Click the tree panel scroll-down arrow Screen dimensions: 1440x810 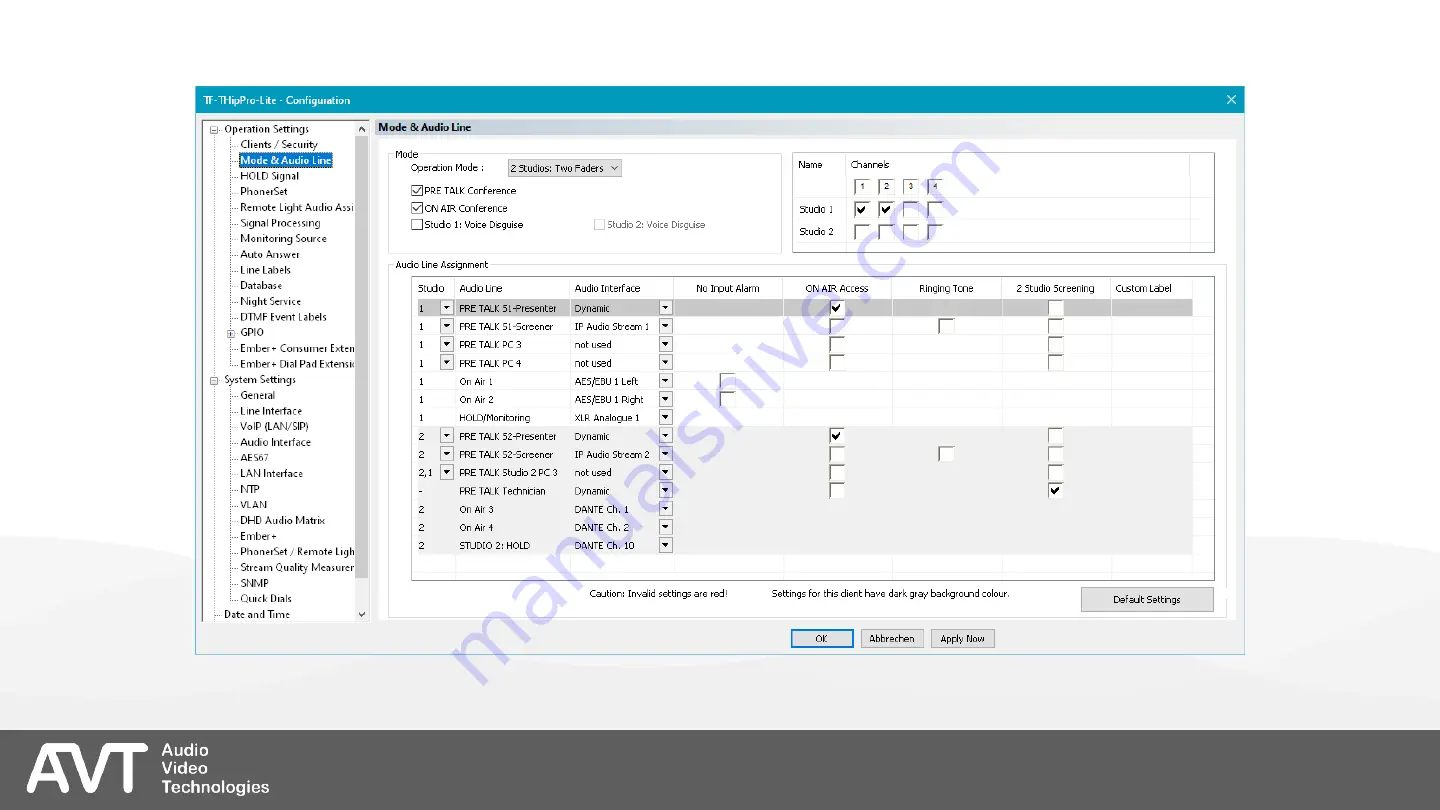click(362, 614)
